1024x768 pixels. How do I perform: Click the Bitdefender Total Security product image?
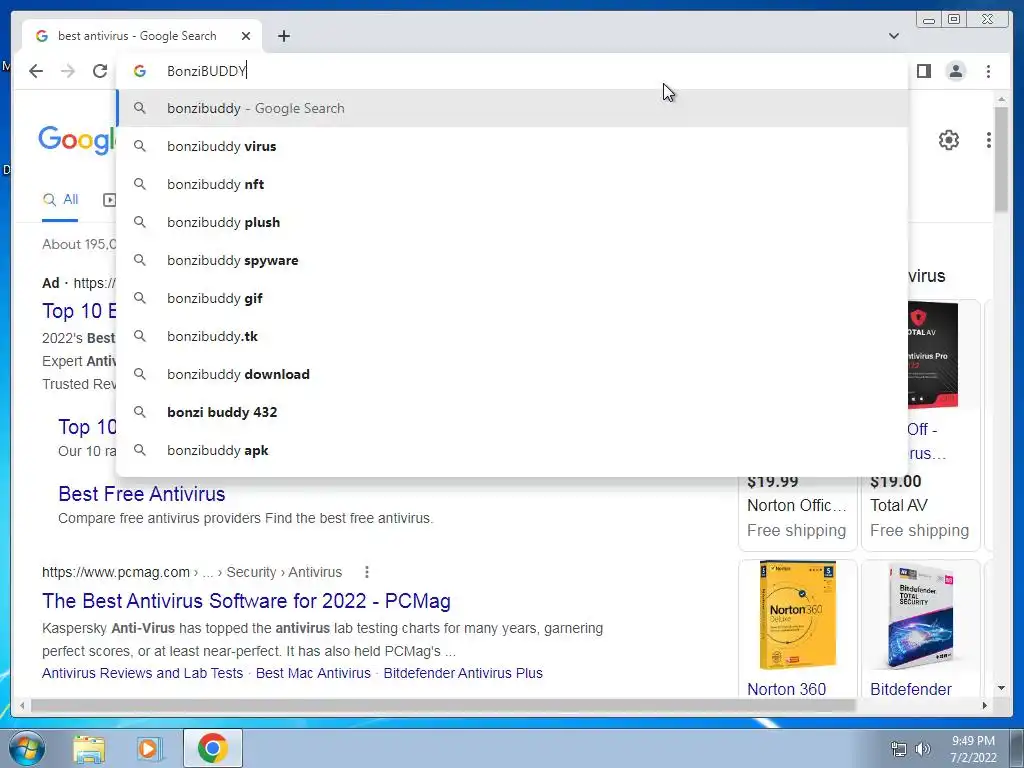(920, 615)
